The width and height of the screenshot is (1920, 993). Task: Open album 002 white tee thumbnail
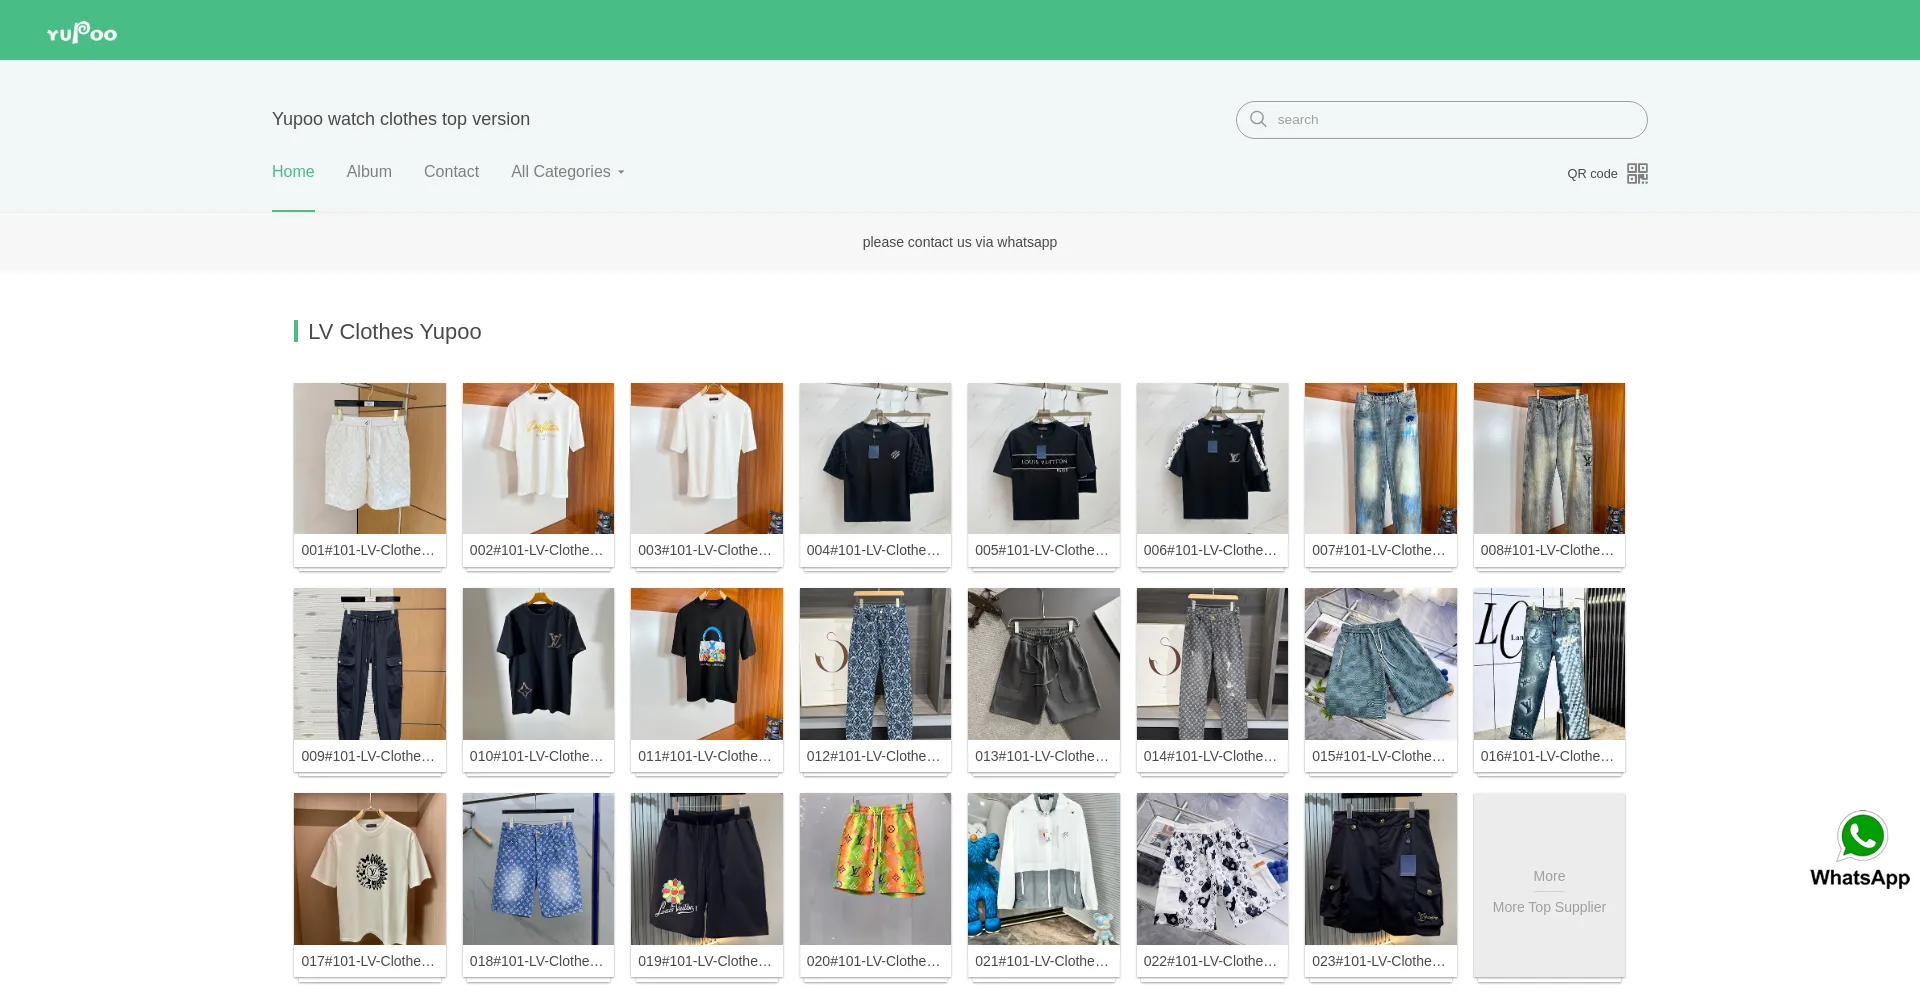pyautogui.click(x=538, y=458)
